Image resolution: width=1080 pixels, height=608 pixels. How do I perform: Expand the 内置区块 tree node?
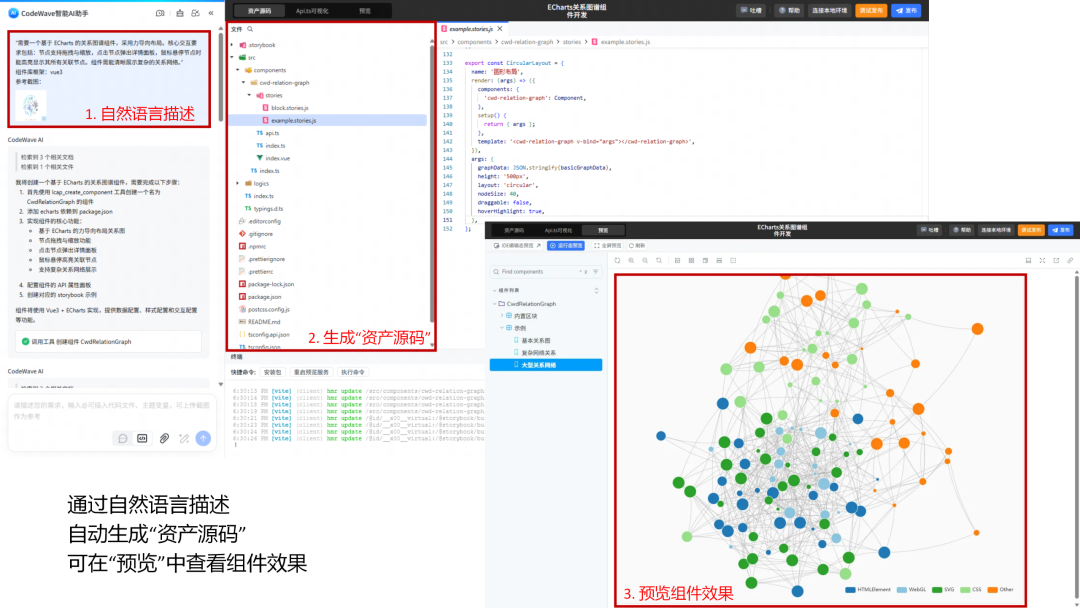(x=501, y=315)
